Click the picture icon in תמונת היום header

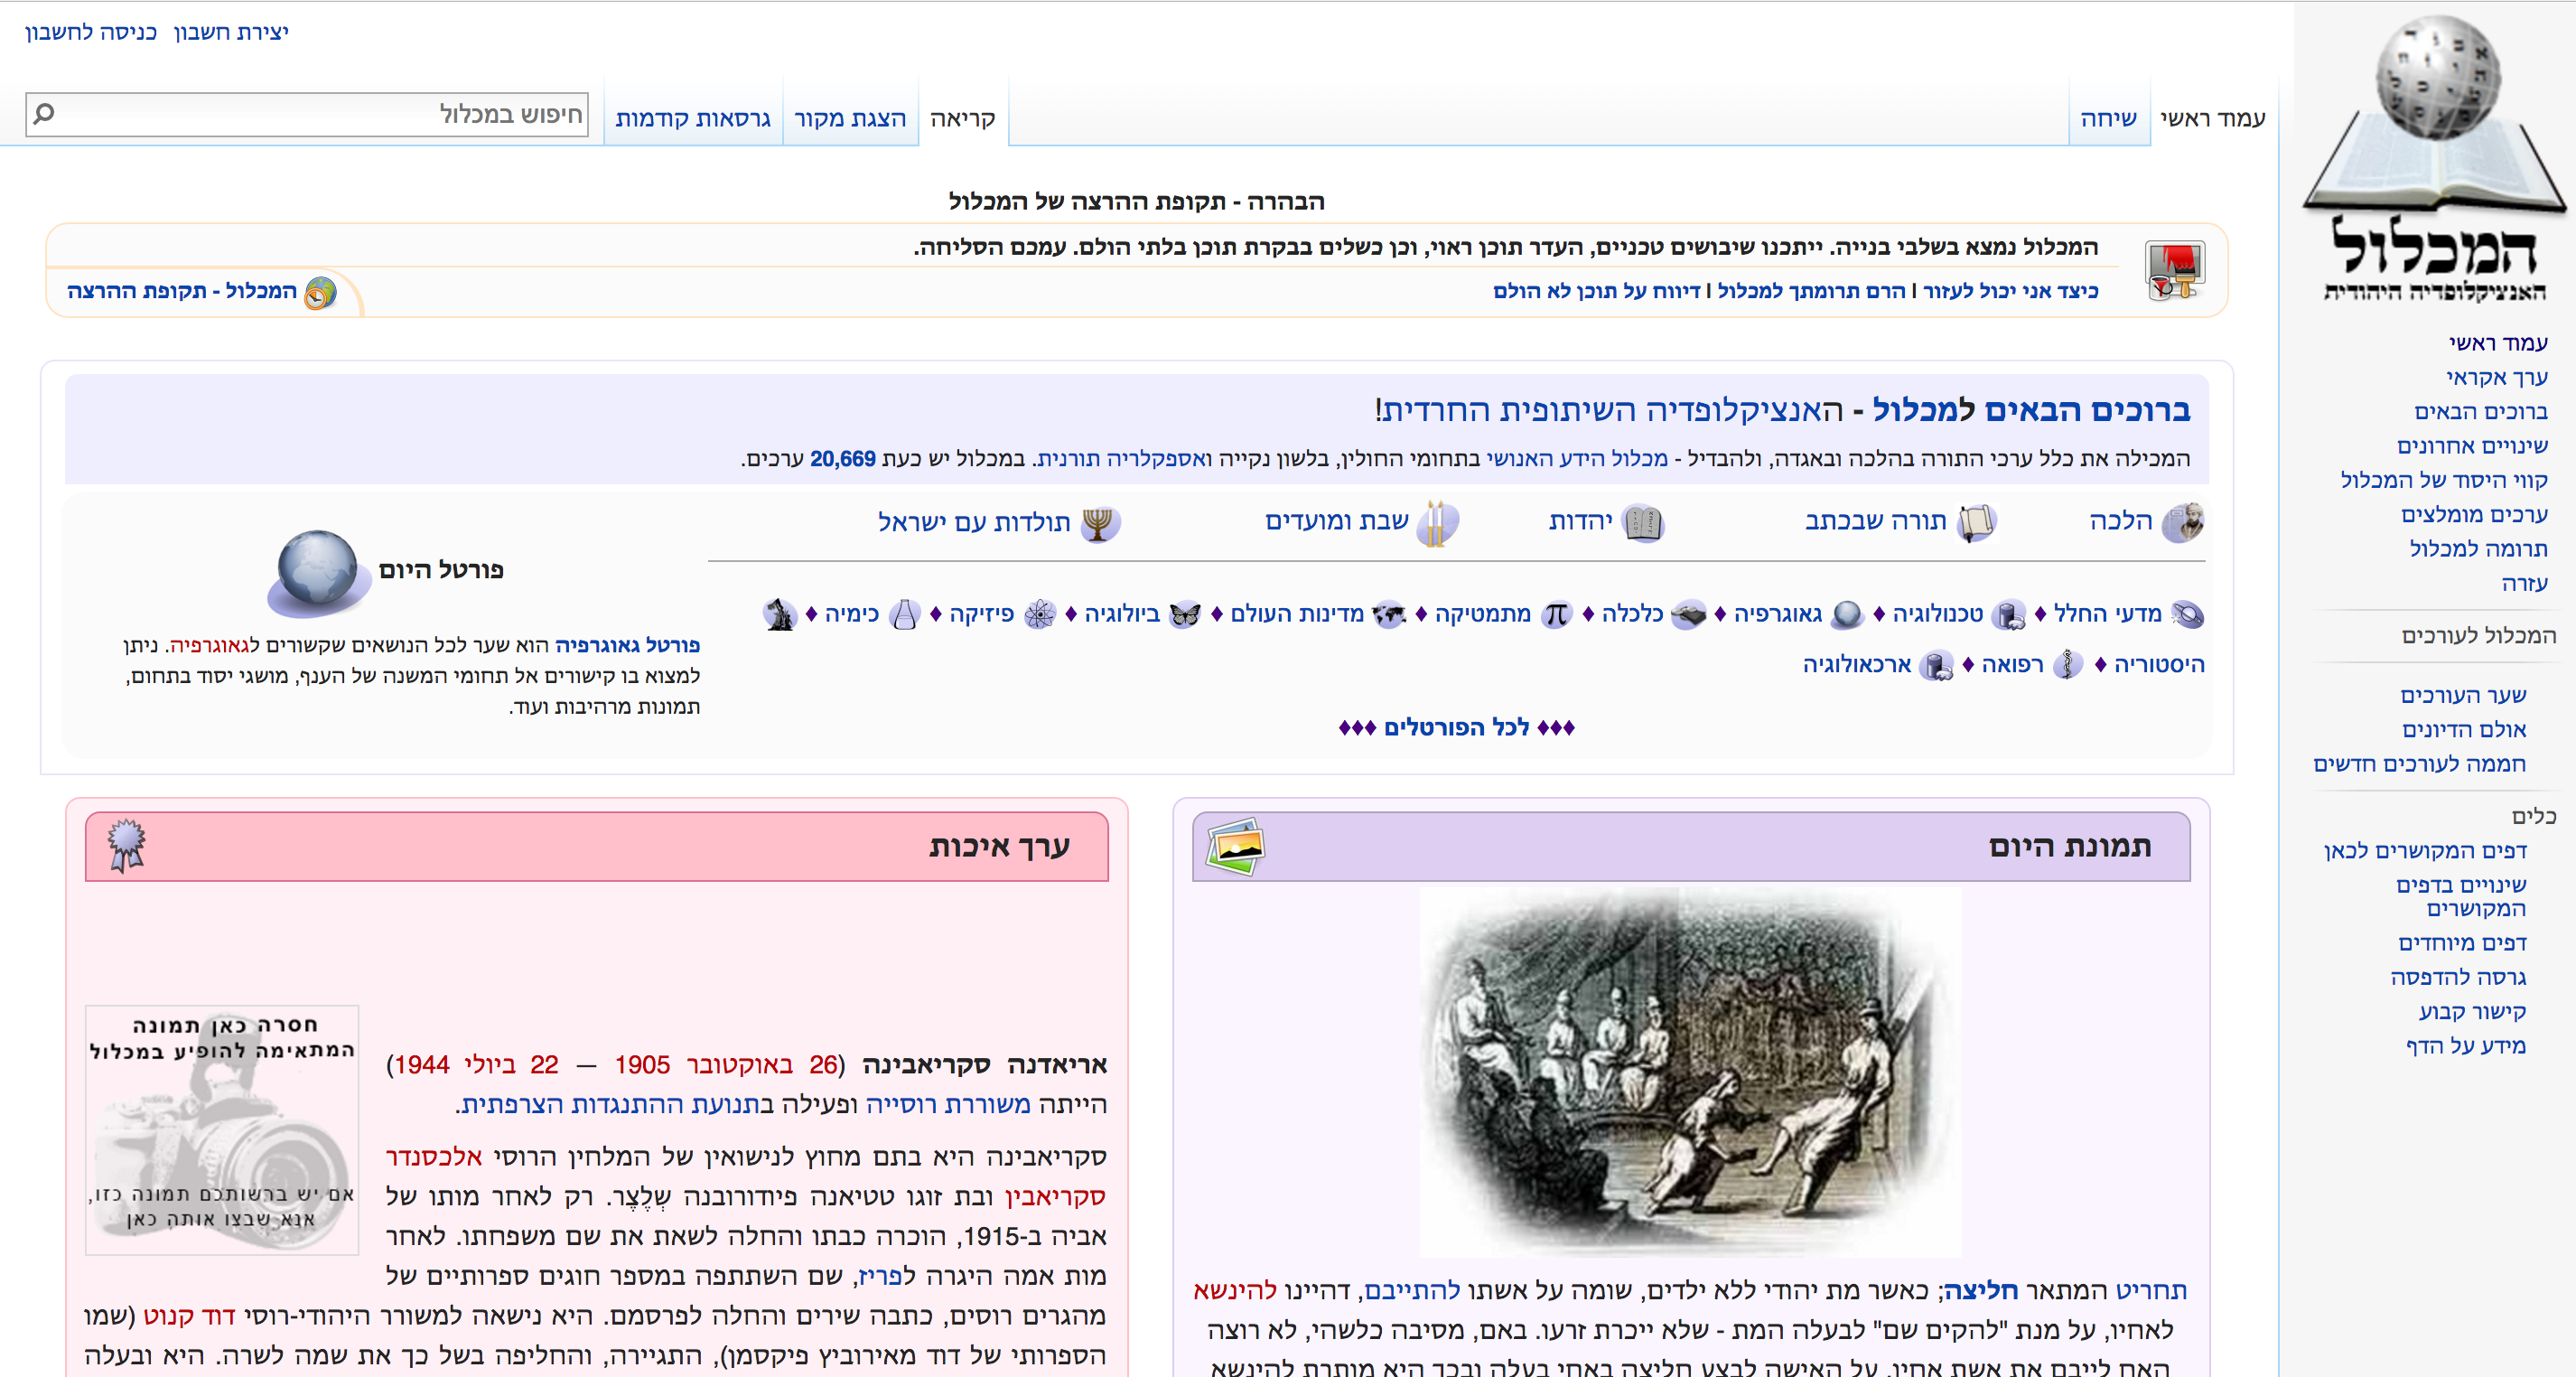click(1236, 847)
